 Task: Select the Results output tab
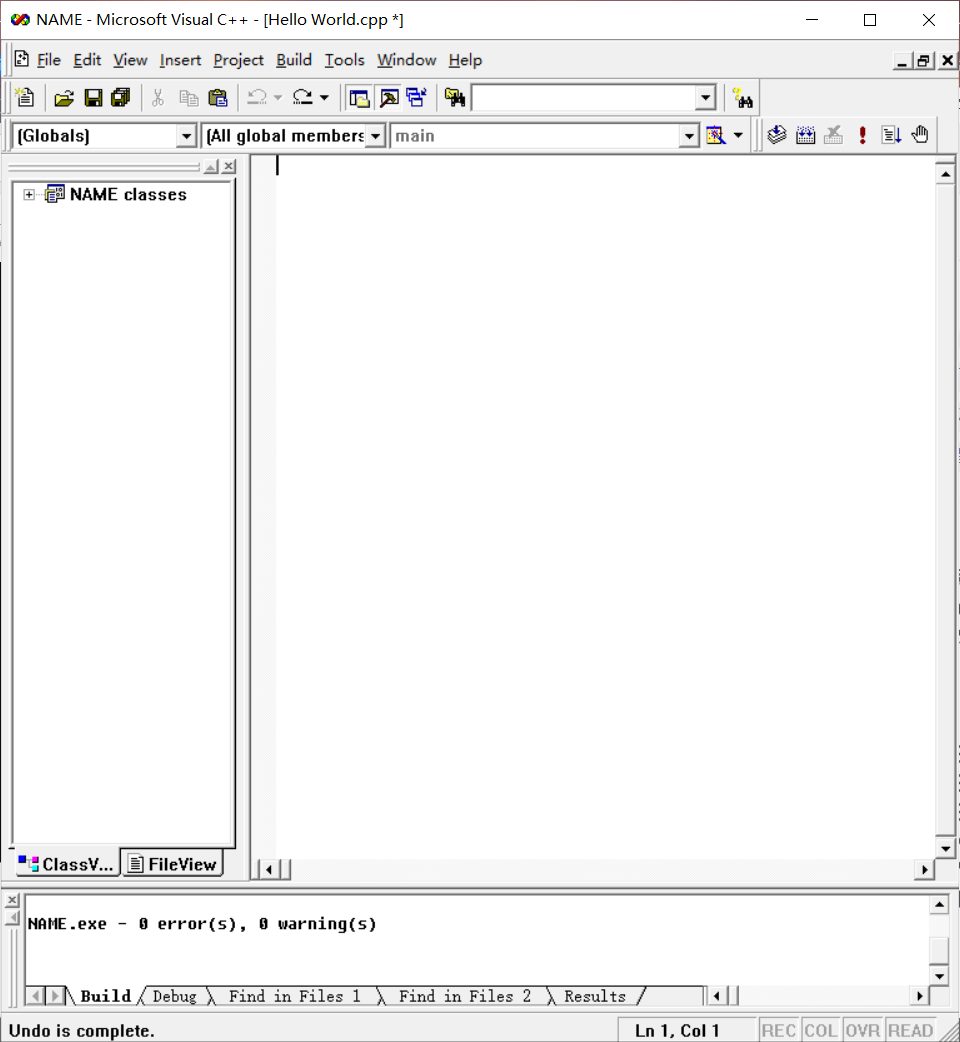(x=595, y=996)
